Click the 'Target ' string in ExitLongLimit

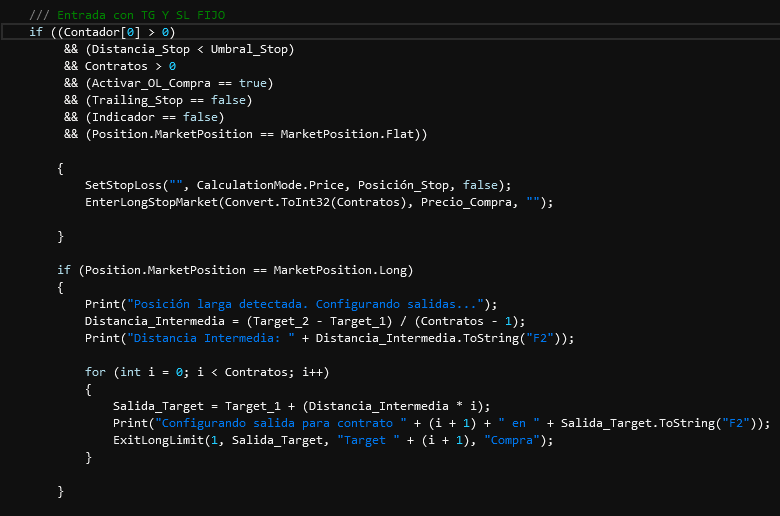368,440
